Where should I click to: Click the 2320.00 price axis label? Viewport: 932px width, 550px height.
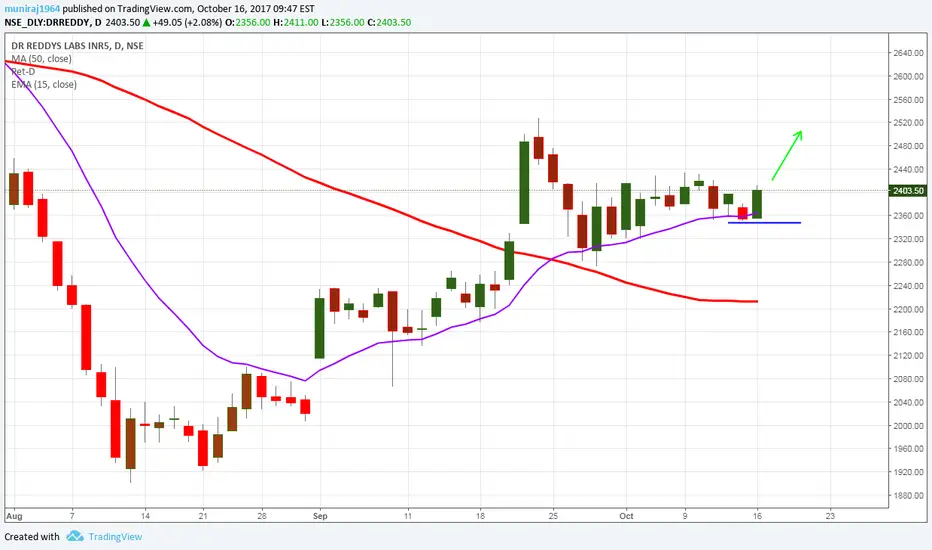pos(909,239)
